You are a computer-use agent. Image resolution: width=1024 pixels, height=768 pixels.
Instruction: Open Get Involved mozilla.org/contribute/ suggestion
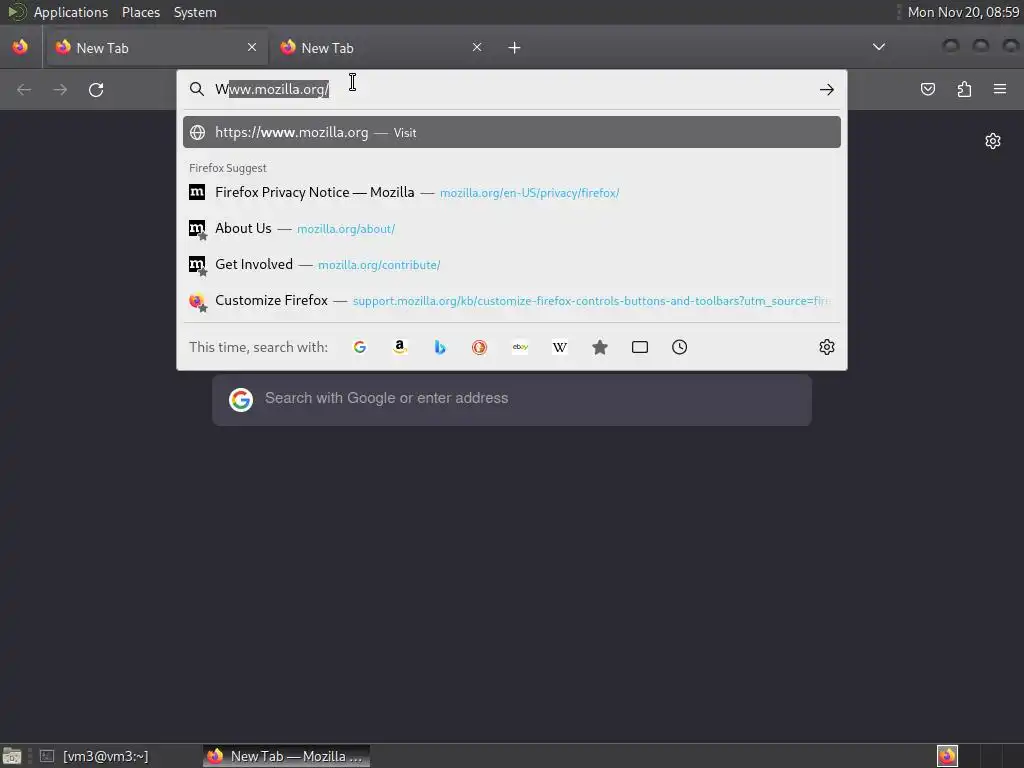pos(512,264)
